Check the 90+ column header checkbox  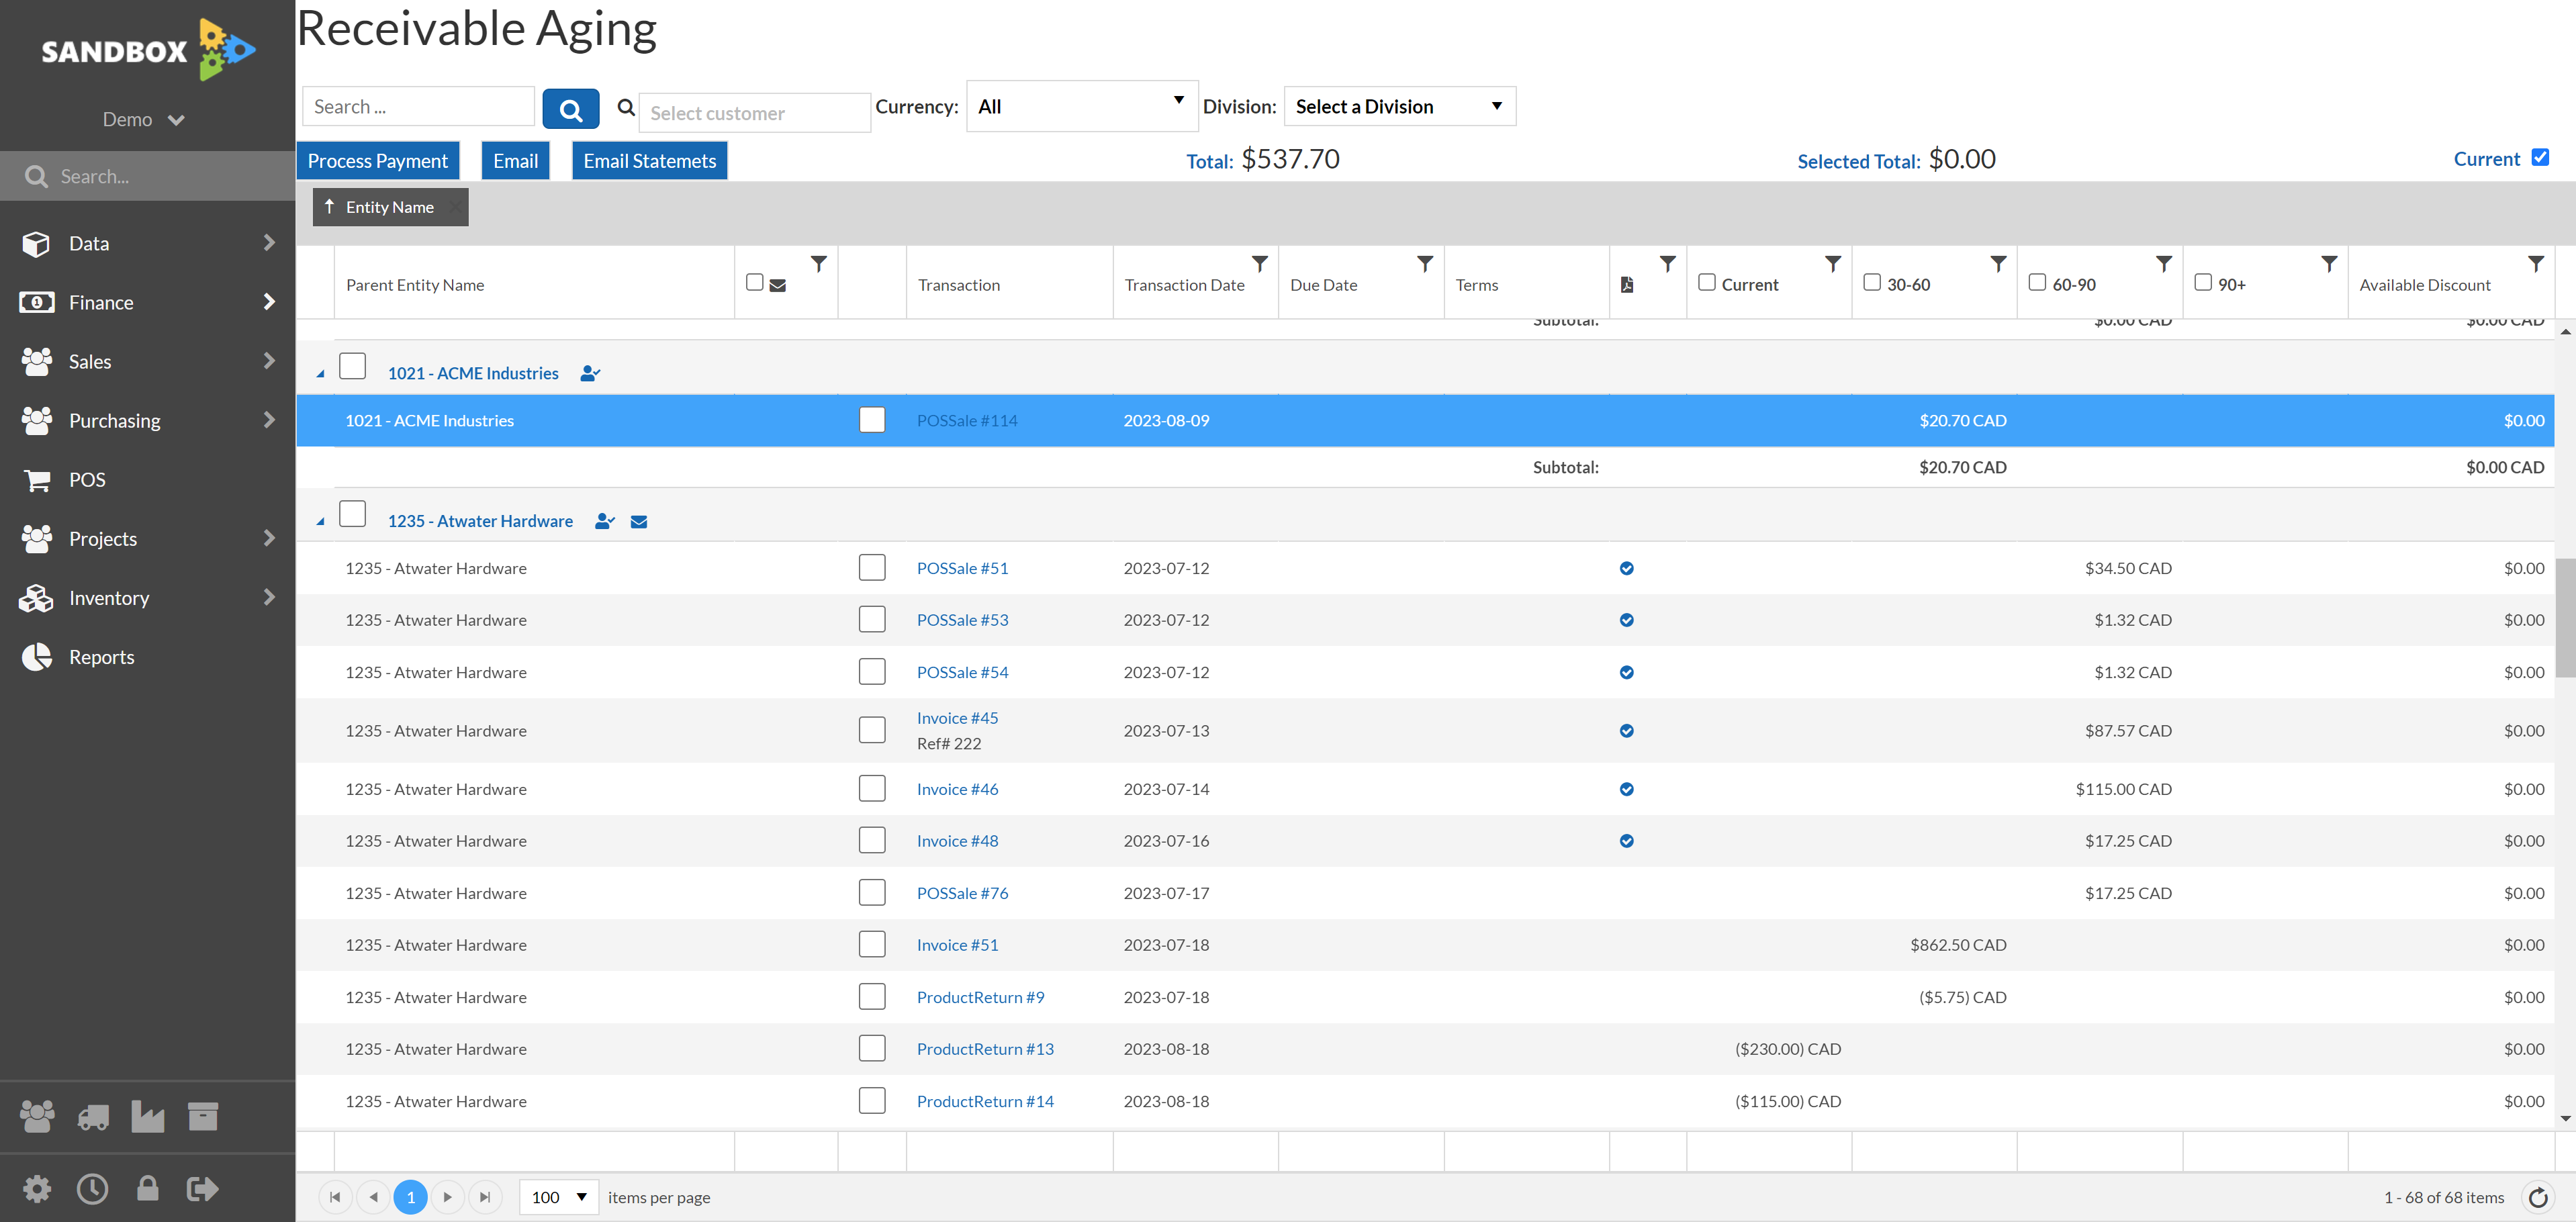(x=2203, y=282)
